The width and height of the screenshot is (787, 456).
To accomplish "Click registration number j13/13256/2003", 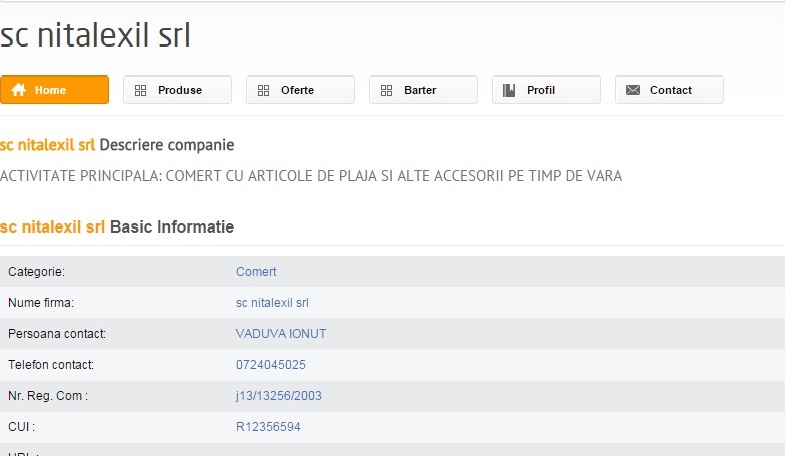I will tap(279, 396).
